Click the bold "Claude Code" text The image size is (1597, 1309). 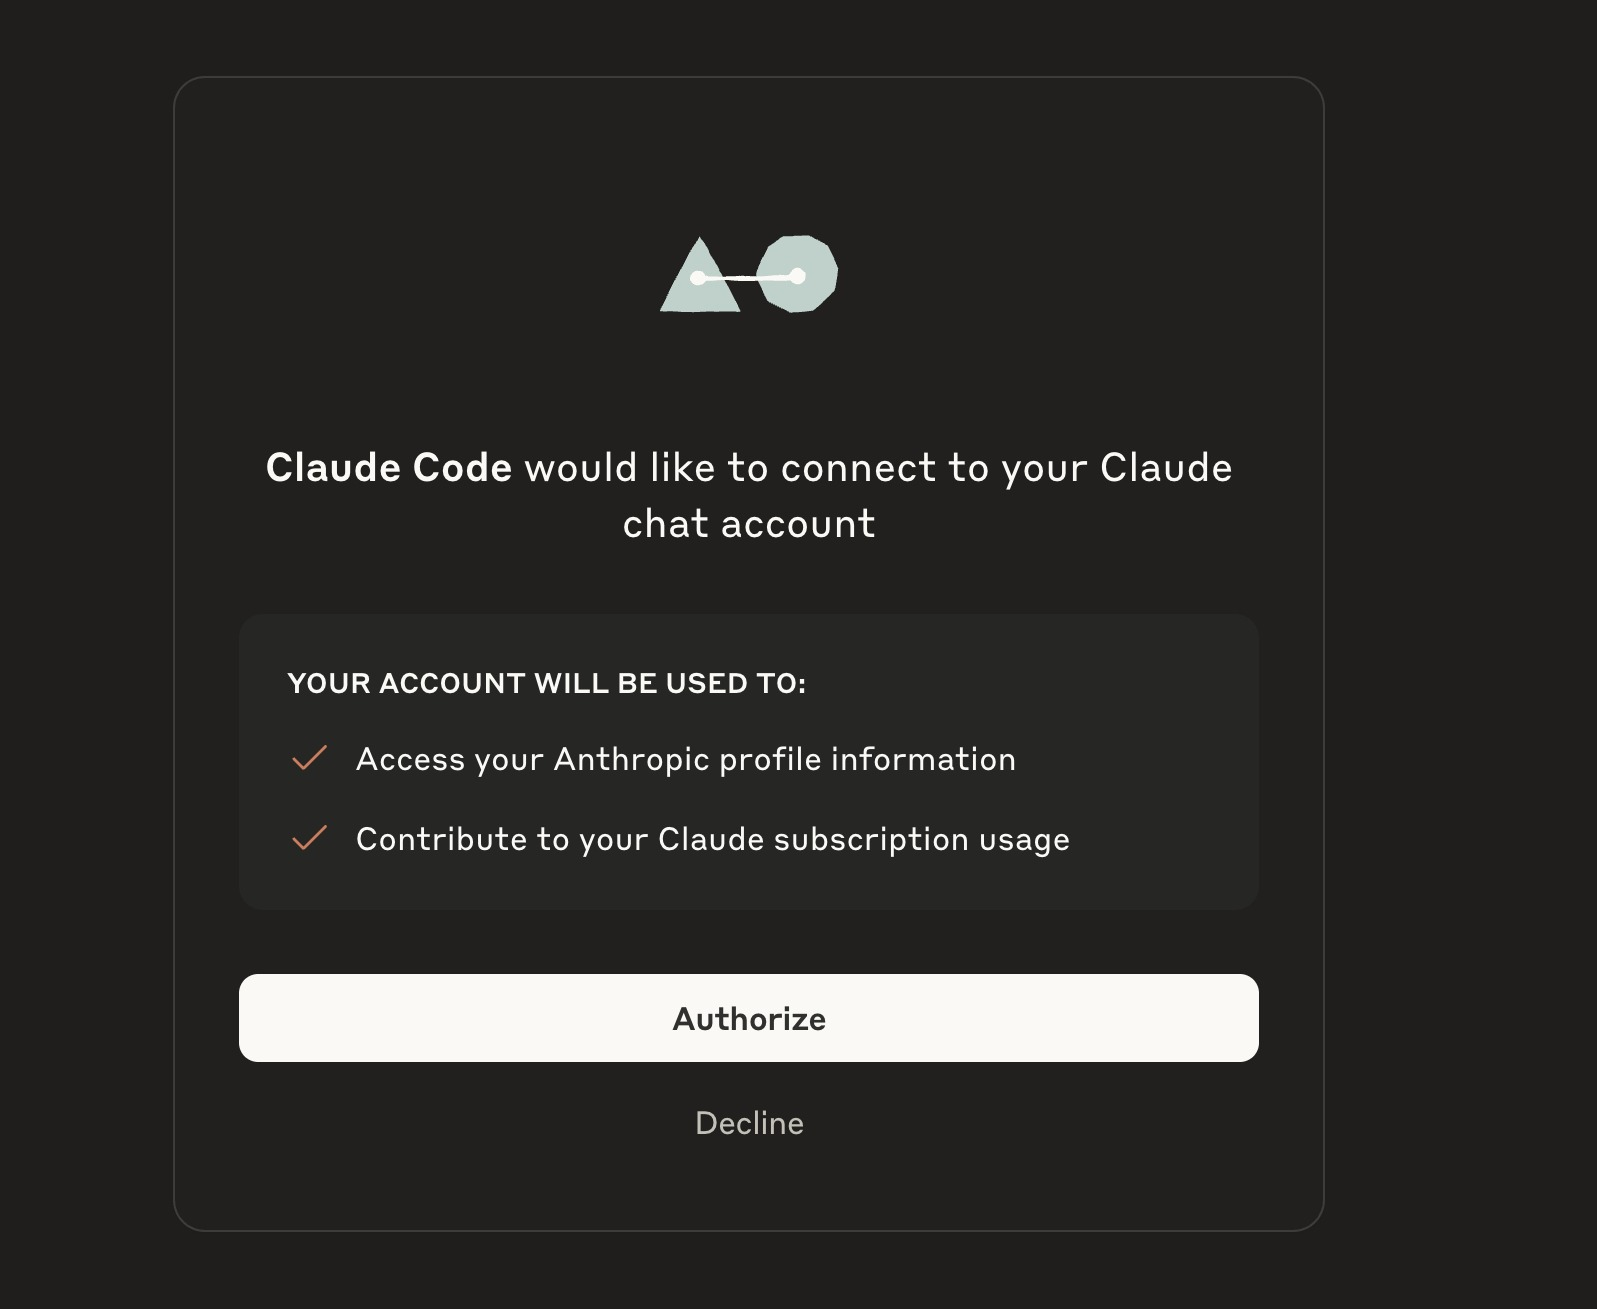[x=389, y=468]
